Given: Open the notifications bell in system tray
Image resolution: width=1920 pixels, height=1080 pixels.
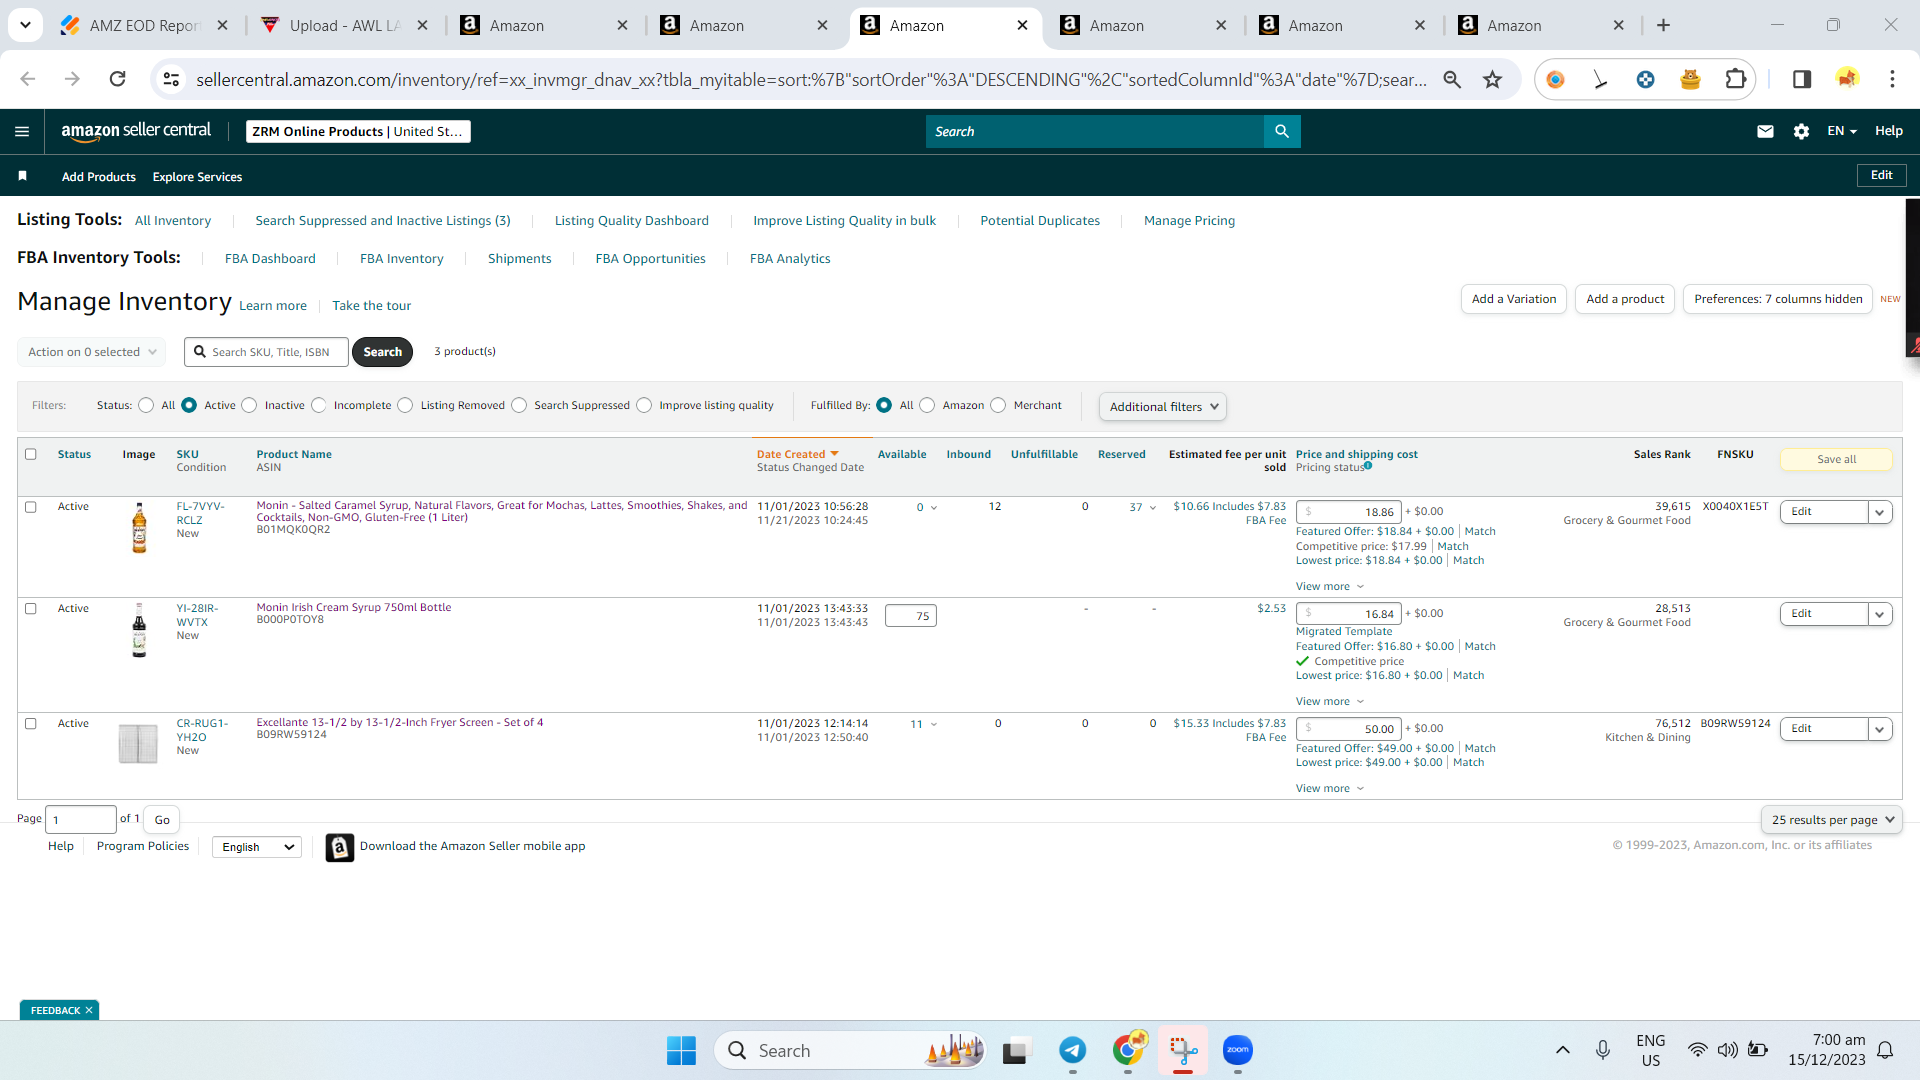Looking at the screenshot, I should (1885, 1050).
